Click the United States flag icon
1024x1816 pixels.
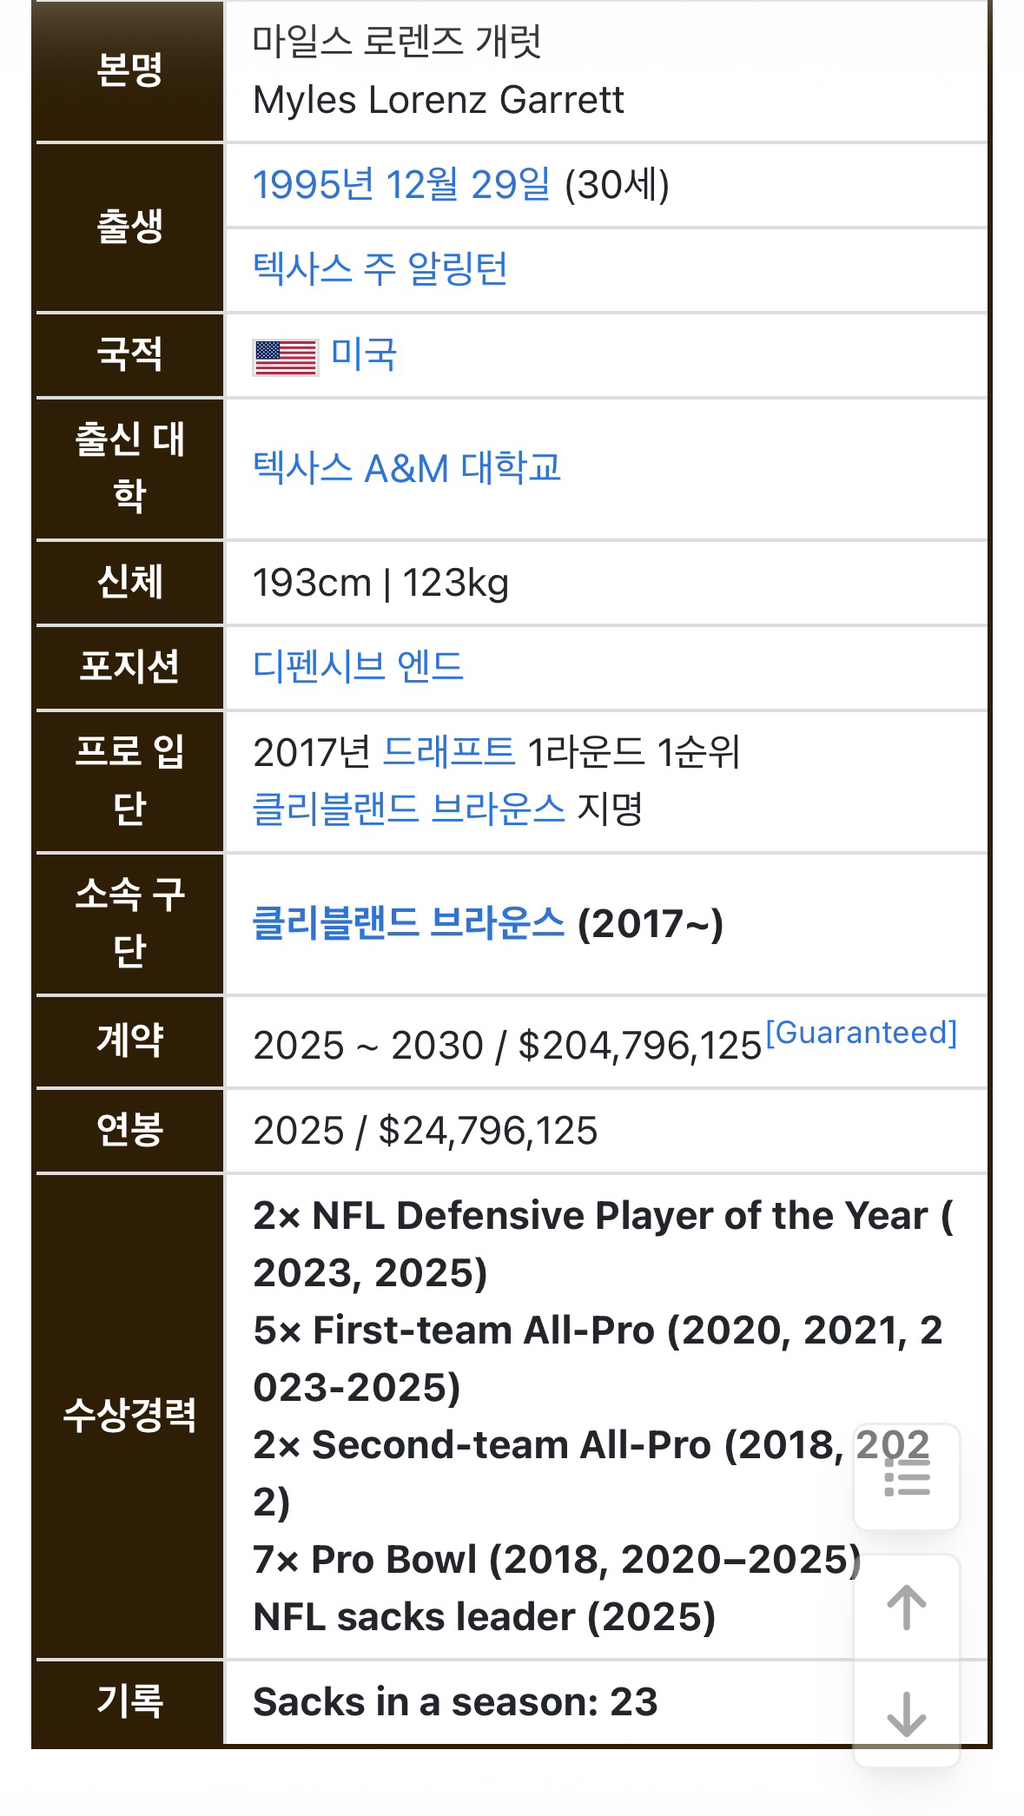[x=286, y=357]
